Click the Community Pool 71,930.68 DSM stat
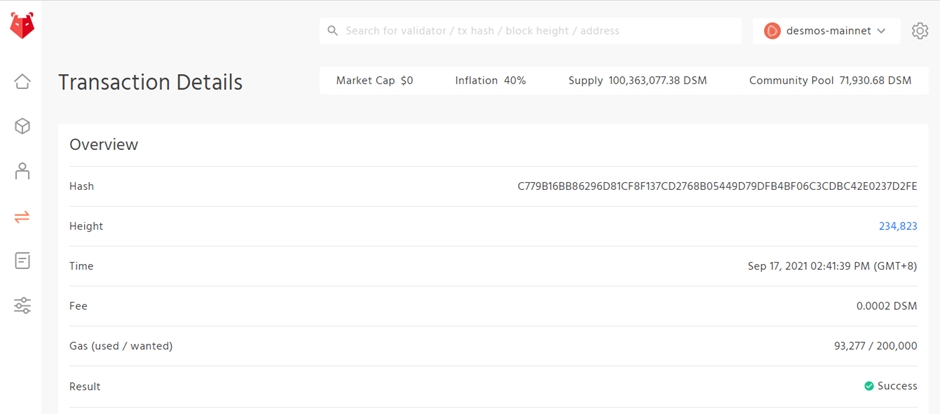 click(830, 80)
